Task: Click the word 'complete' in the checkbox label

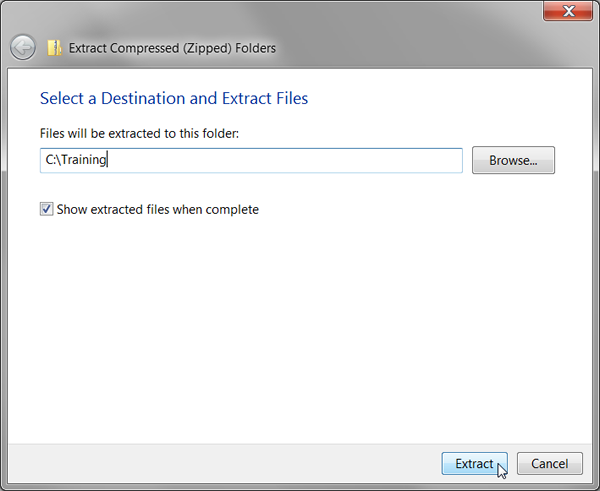Action: (x=232, y=210)
